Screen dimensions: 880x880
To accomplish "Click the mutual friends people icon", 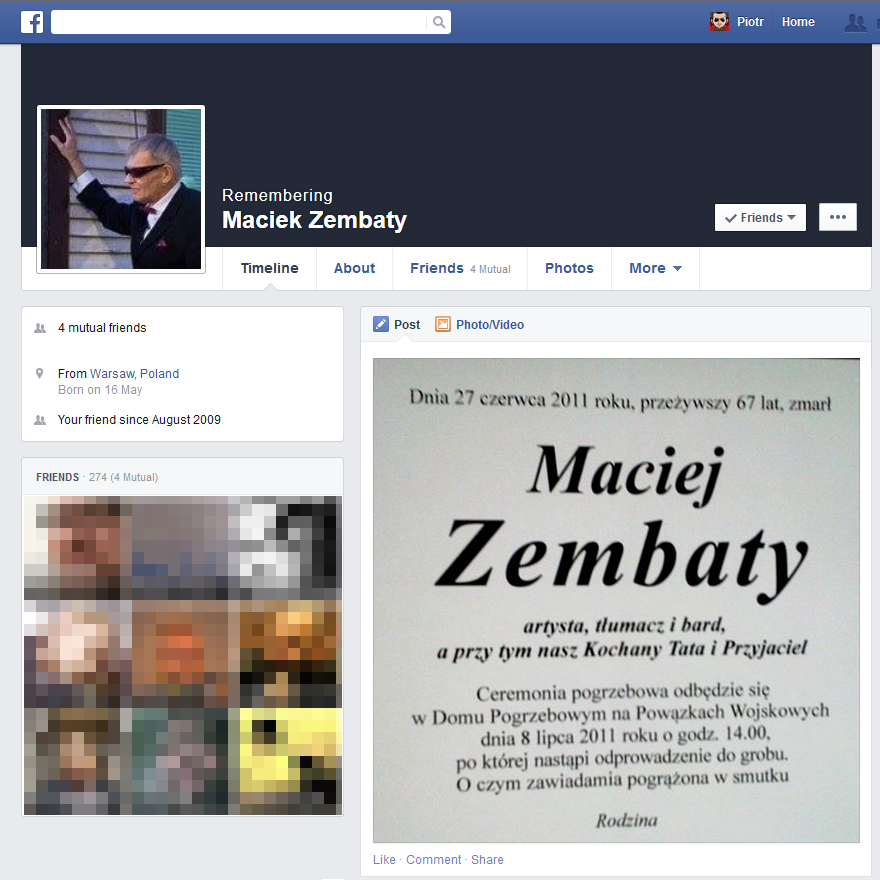I will click(40, 328).
